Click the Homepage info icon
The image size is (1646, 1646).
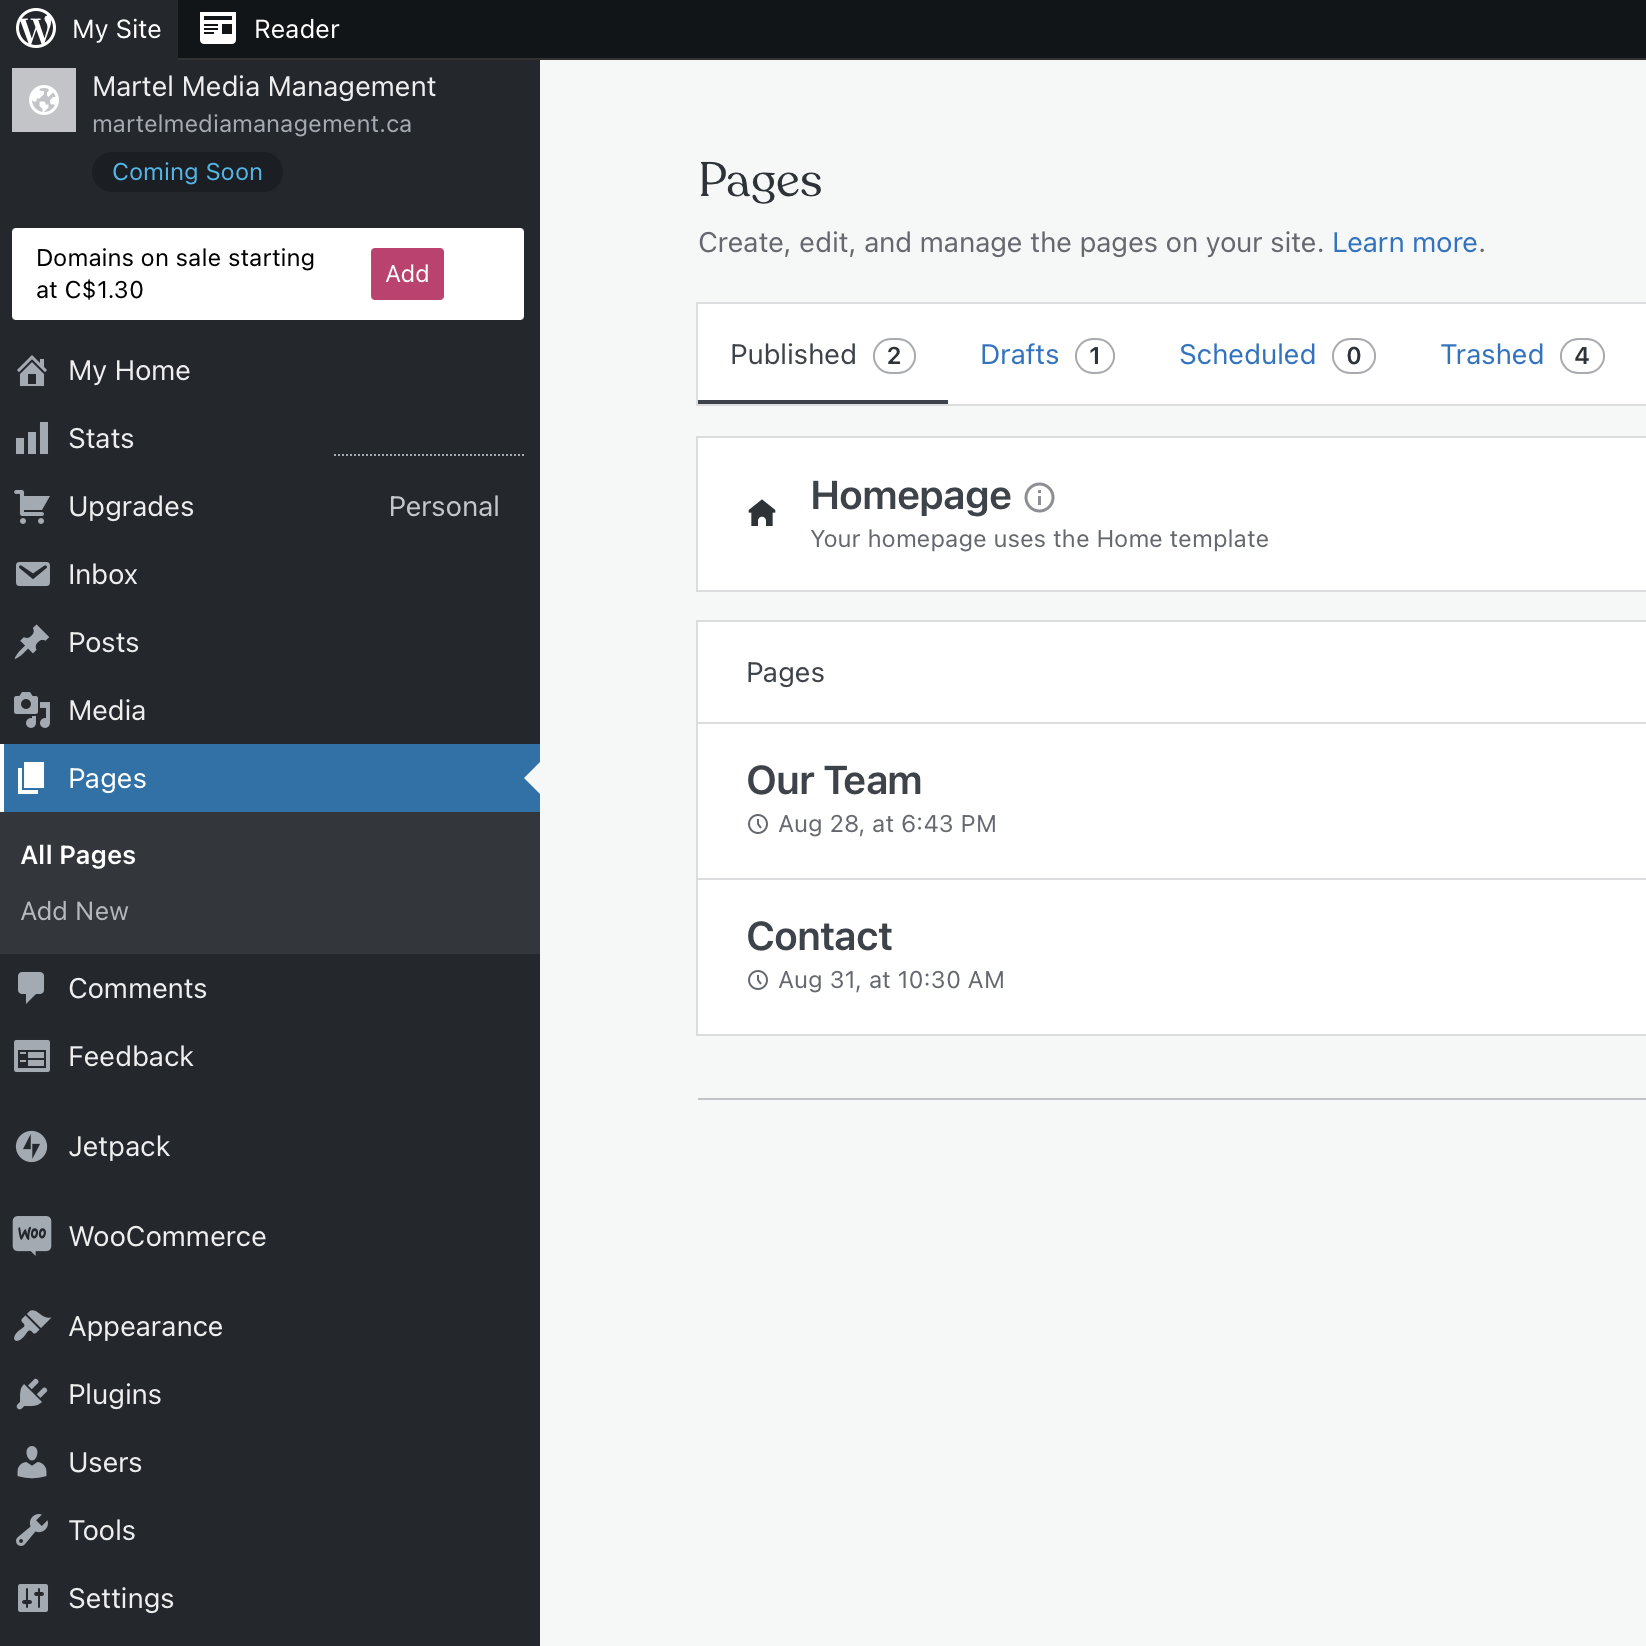click(x=1039, y=497)
